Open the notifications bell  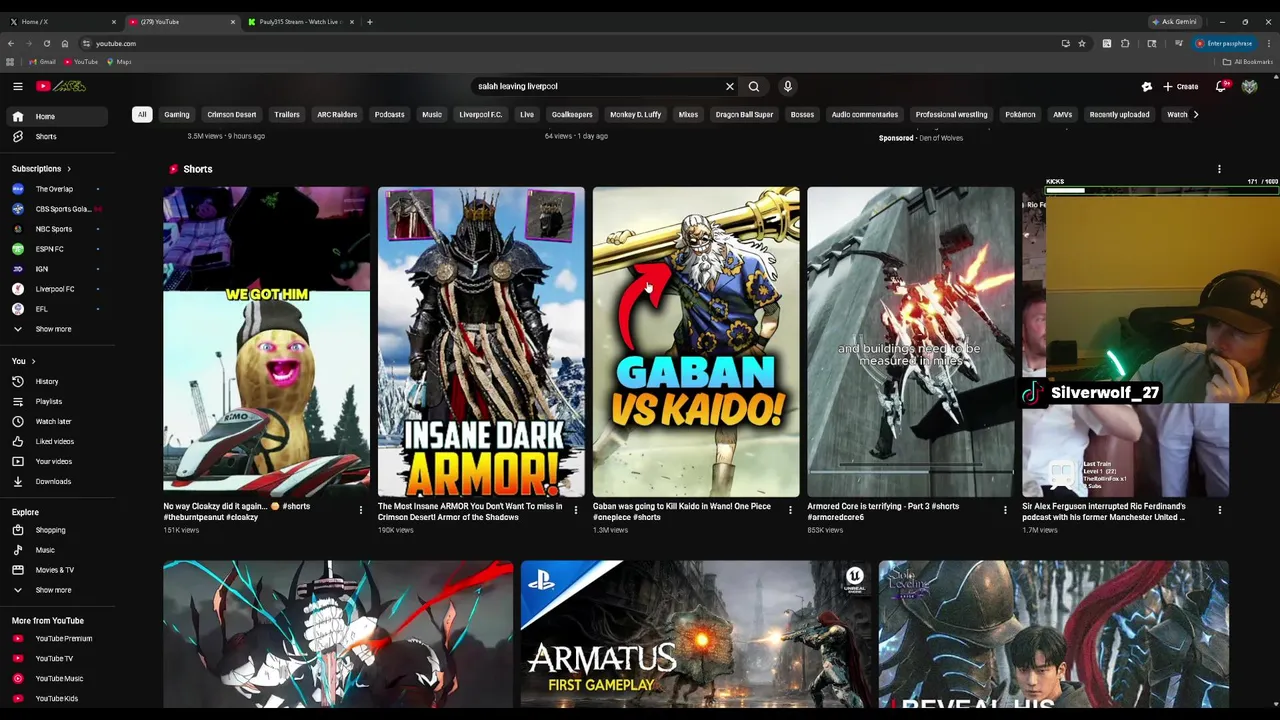(x=1221, y=86)
